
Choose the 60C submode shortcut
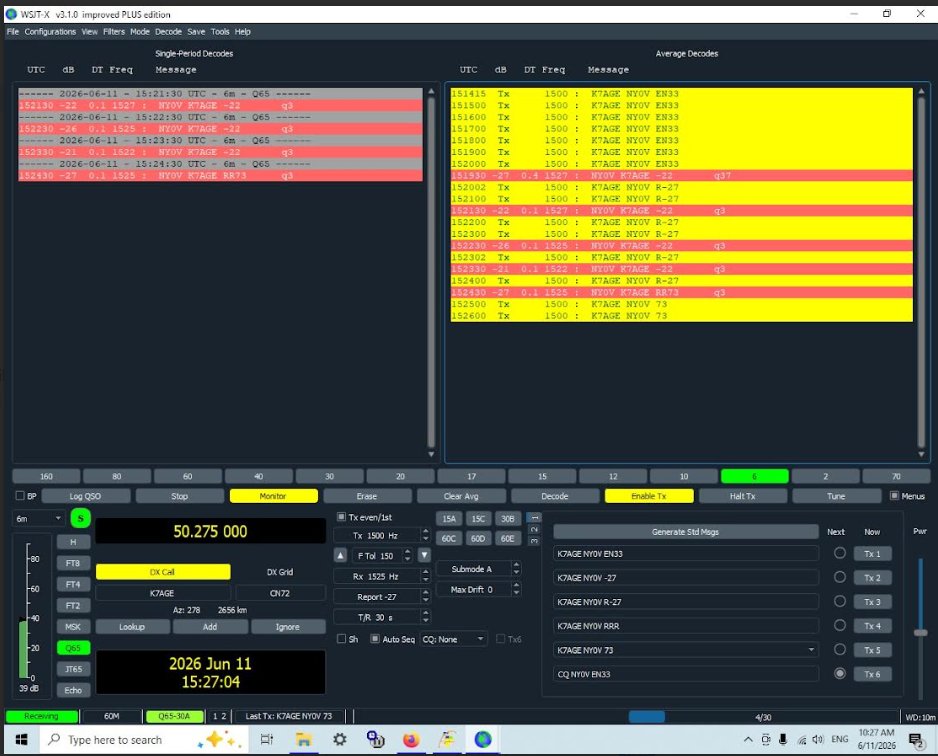point(449,538)
